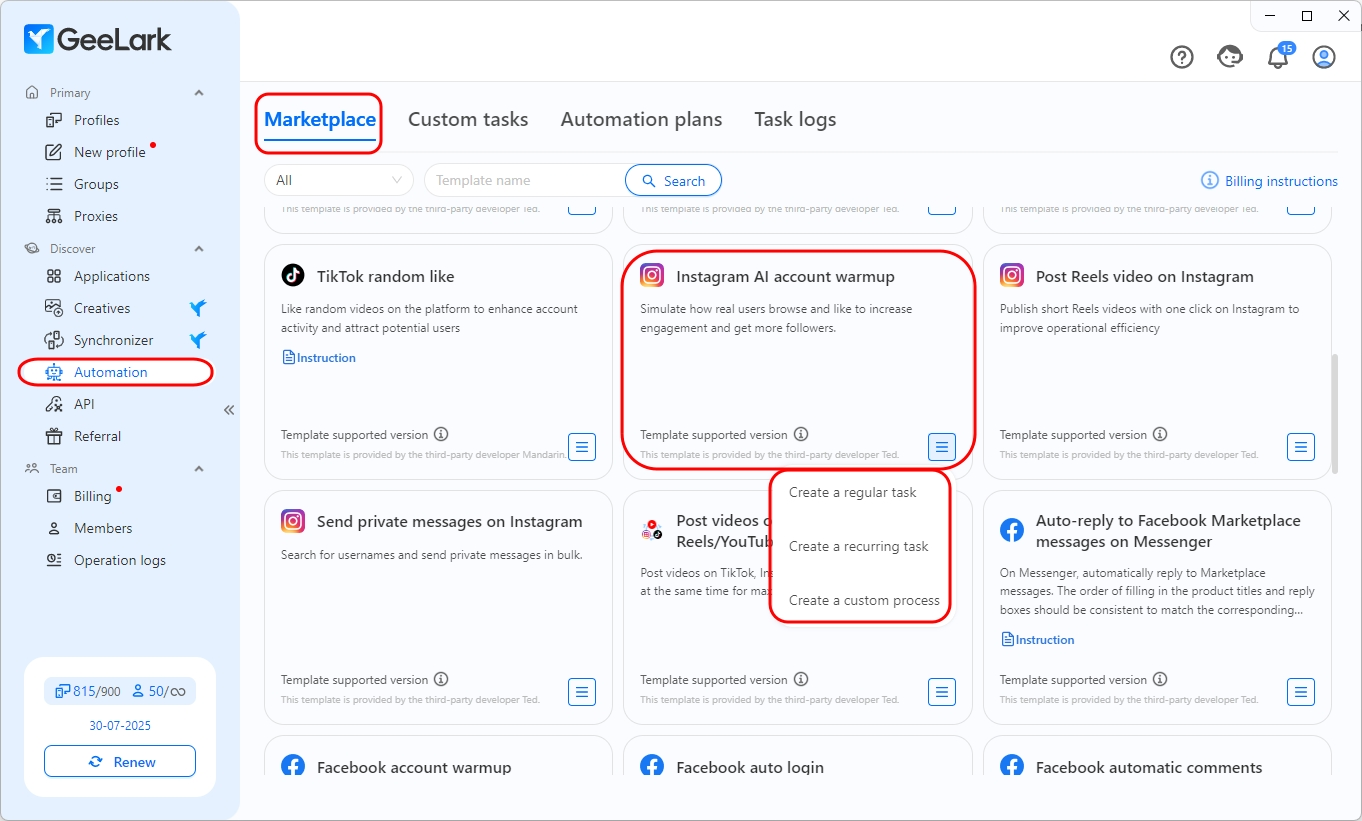This screenshot has height=821, width=1362.
Task: Open the All category dropdown
Action: [339, 180]
